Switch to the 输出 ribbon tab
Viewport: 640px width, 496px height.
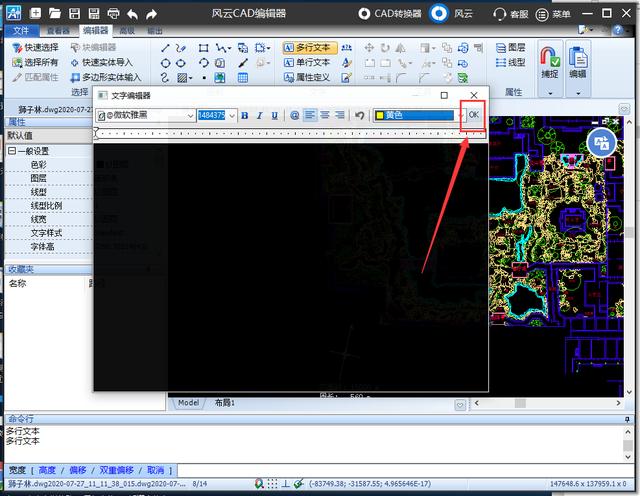[155, 31]
